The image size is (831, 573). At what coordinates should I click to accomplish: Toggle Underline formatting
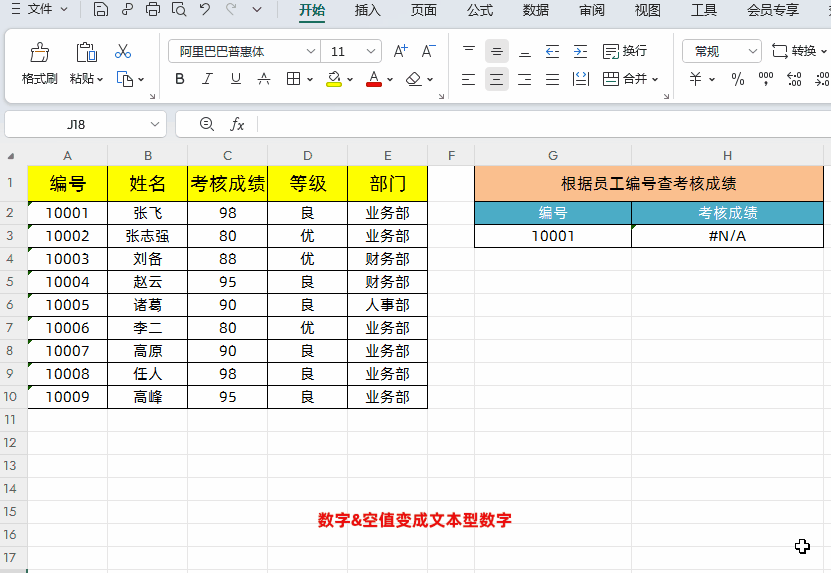tap(236, 79)
